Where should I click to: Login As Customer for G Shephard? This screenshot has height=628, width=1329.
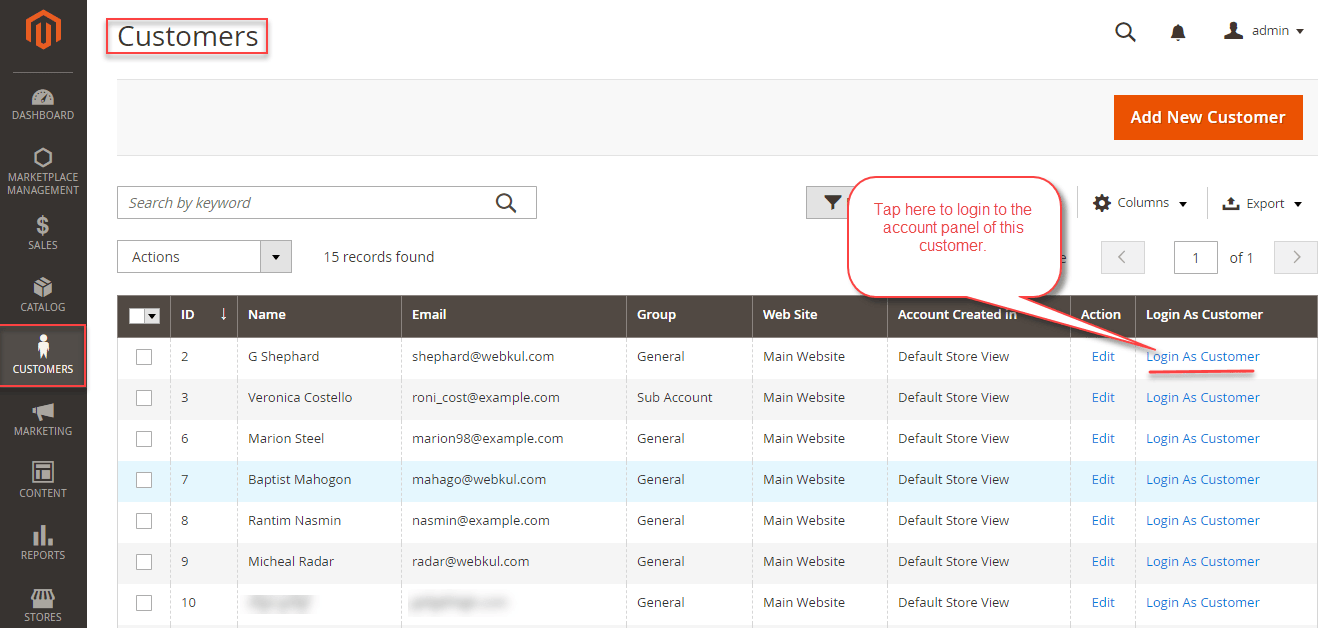point(1203,356)
